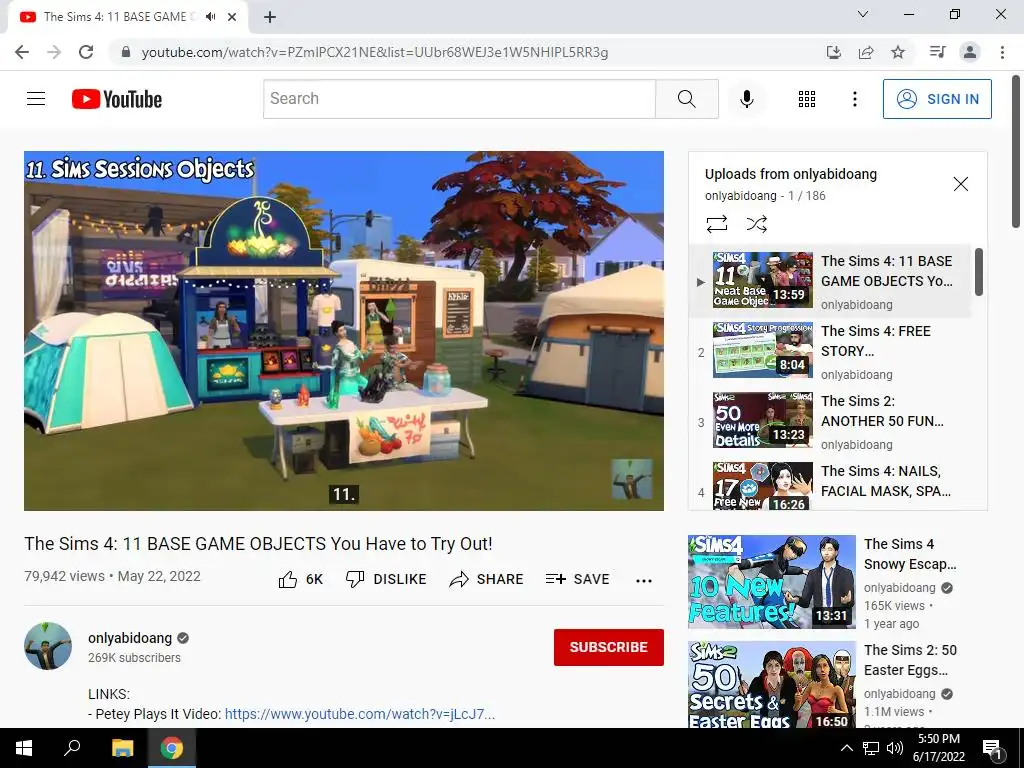Save the video to a playlist
This screenshot has width=1024, height=768.
click(577, 579)
